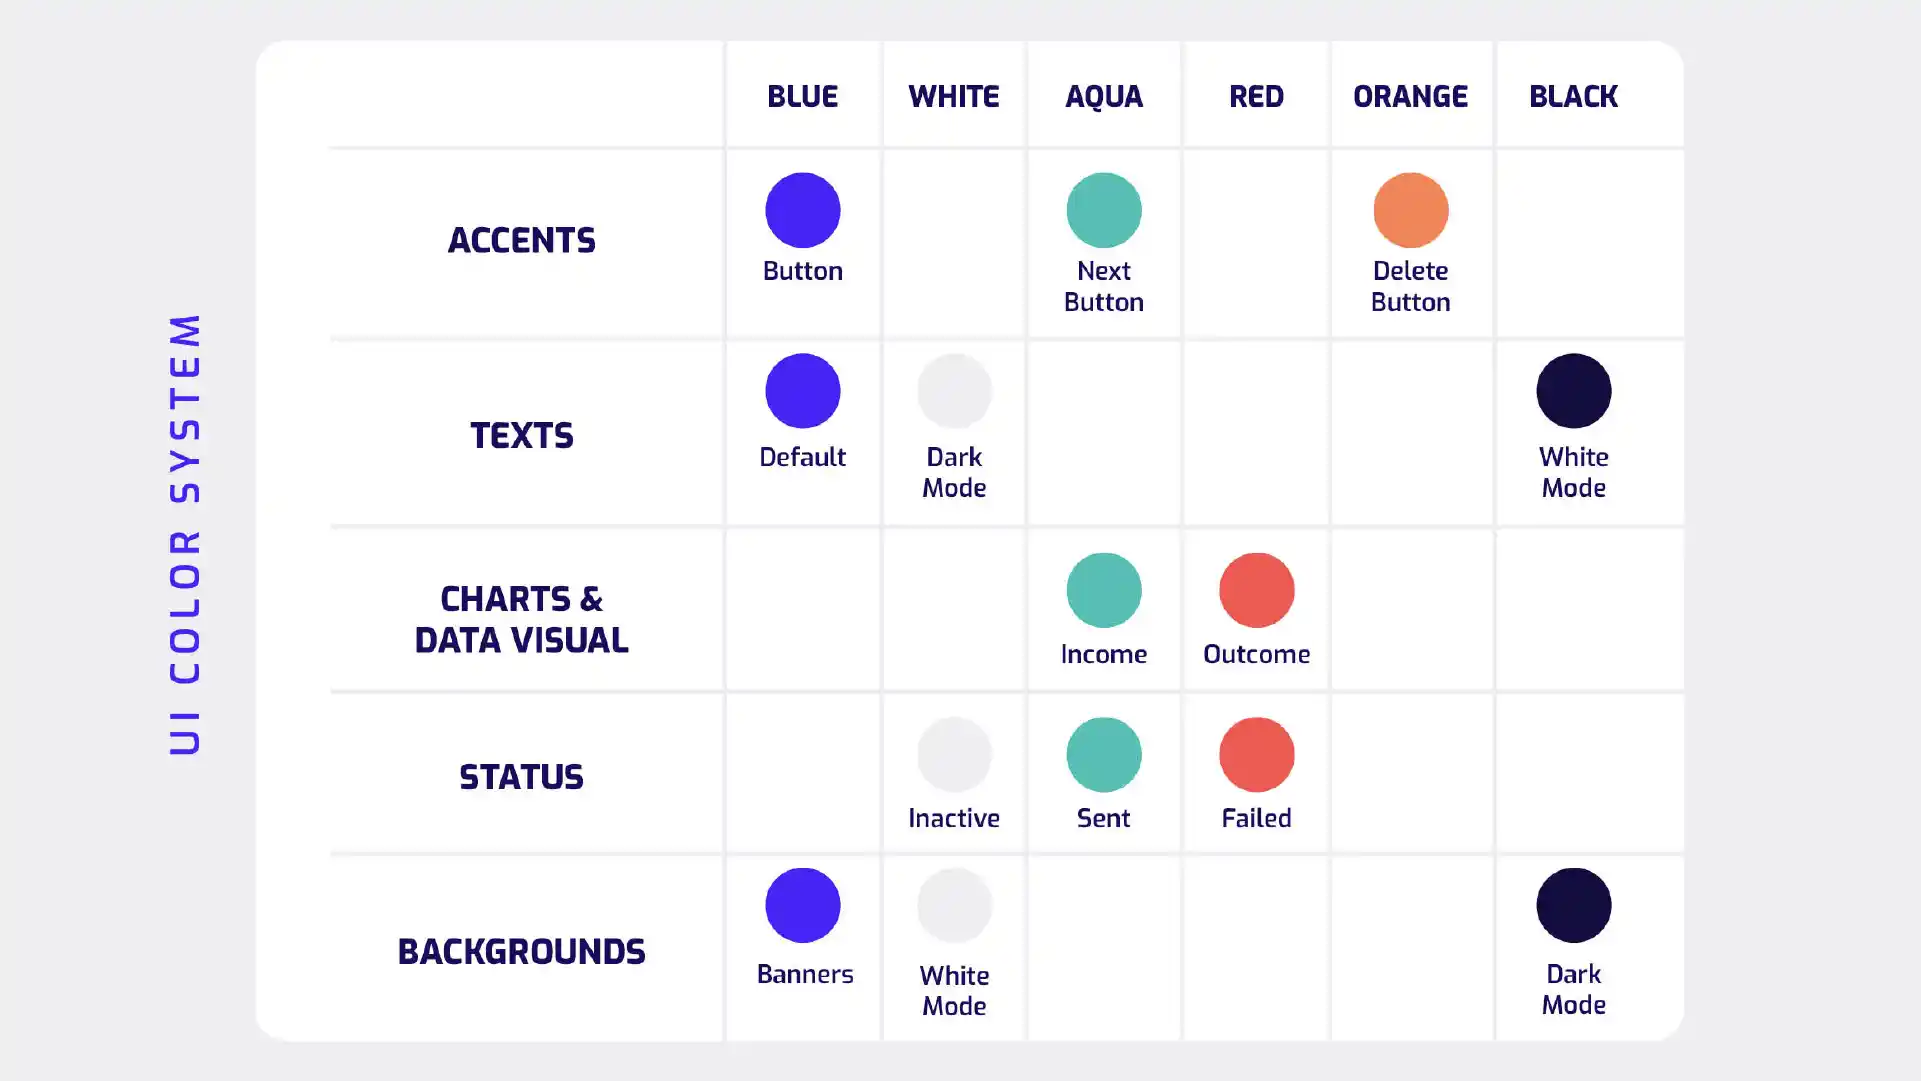The image size is (1921, 1081).
Task: Pick the white Inactive status swatch
Action: point(954,755)
